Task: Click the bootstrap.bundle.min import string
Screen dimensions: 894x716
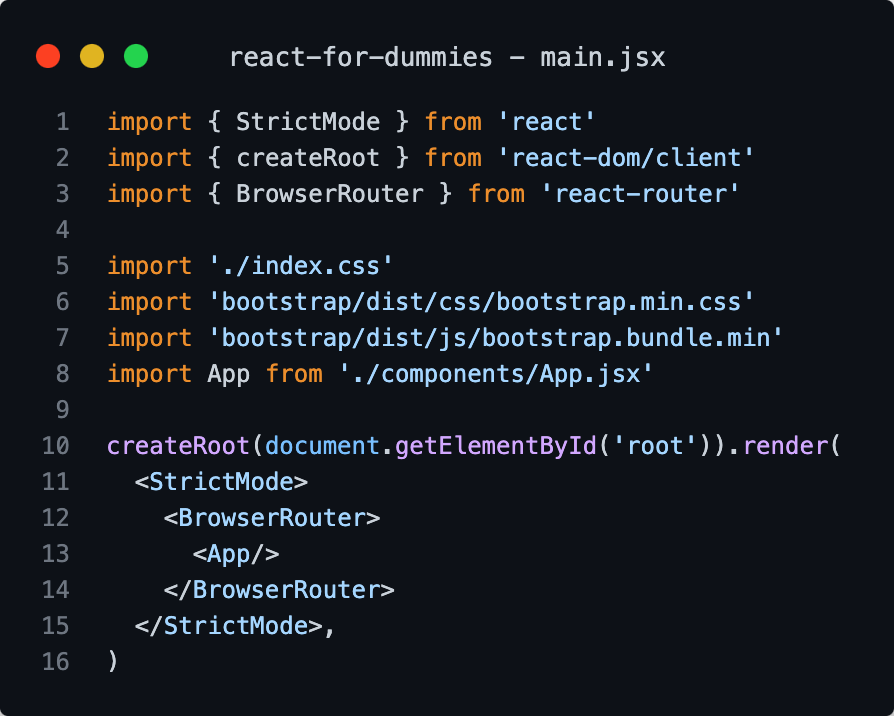Action: pos(495,337)
